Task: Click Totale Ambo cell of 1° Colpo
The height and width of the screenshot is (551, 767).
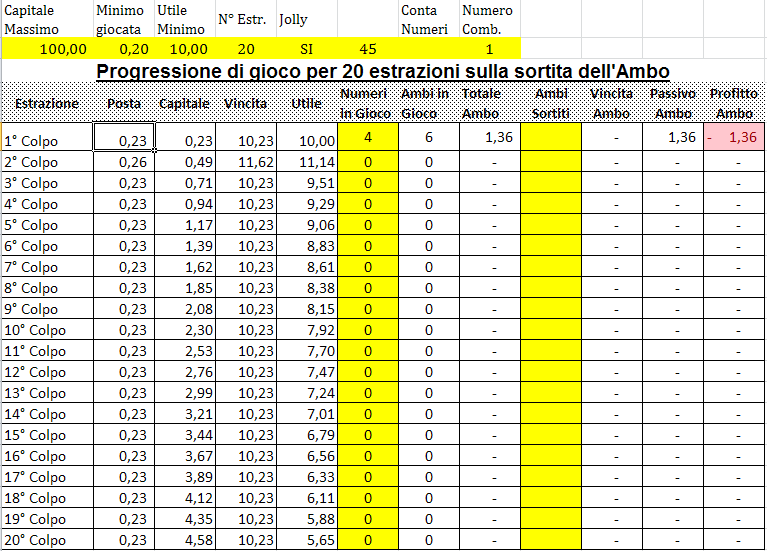Action: 490,137
